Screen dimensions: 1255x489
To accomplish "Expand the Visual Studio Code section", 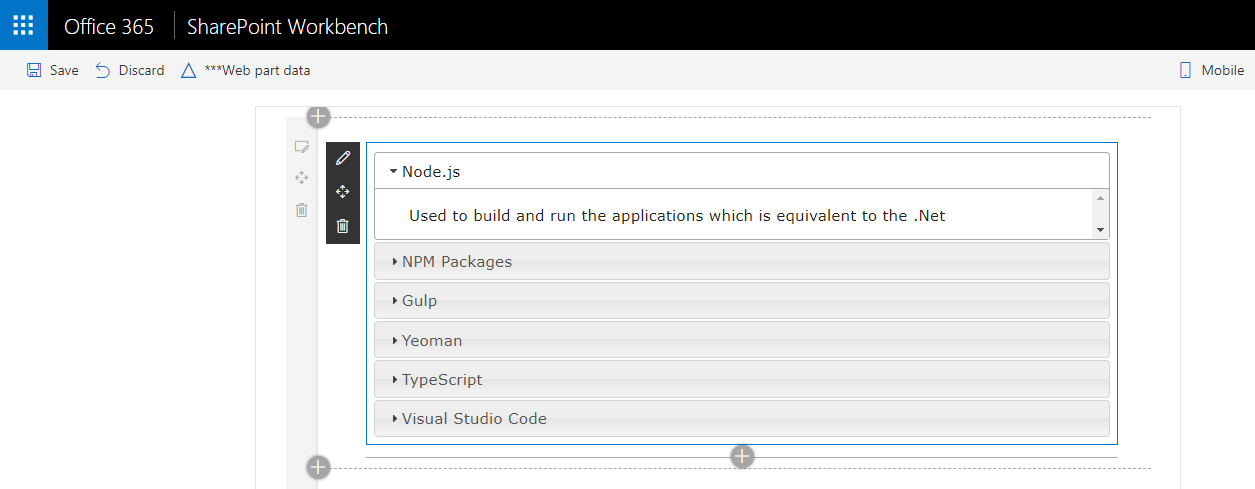I will (474, 419).
